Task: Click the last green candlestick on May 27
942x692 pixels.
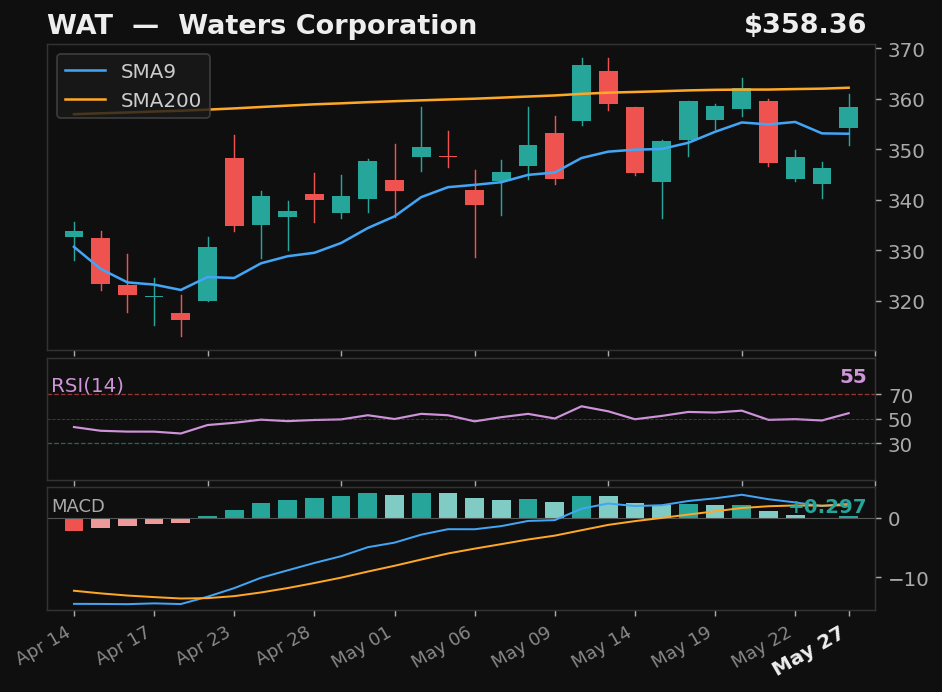Action: (x=849, y=118)
